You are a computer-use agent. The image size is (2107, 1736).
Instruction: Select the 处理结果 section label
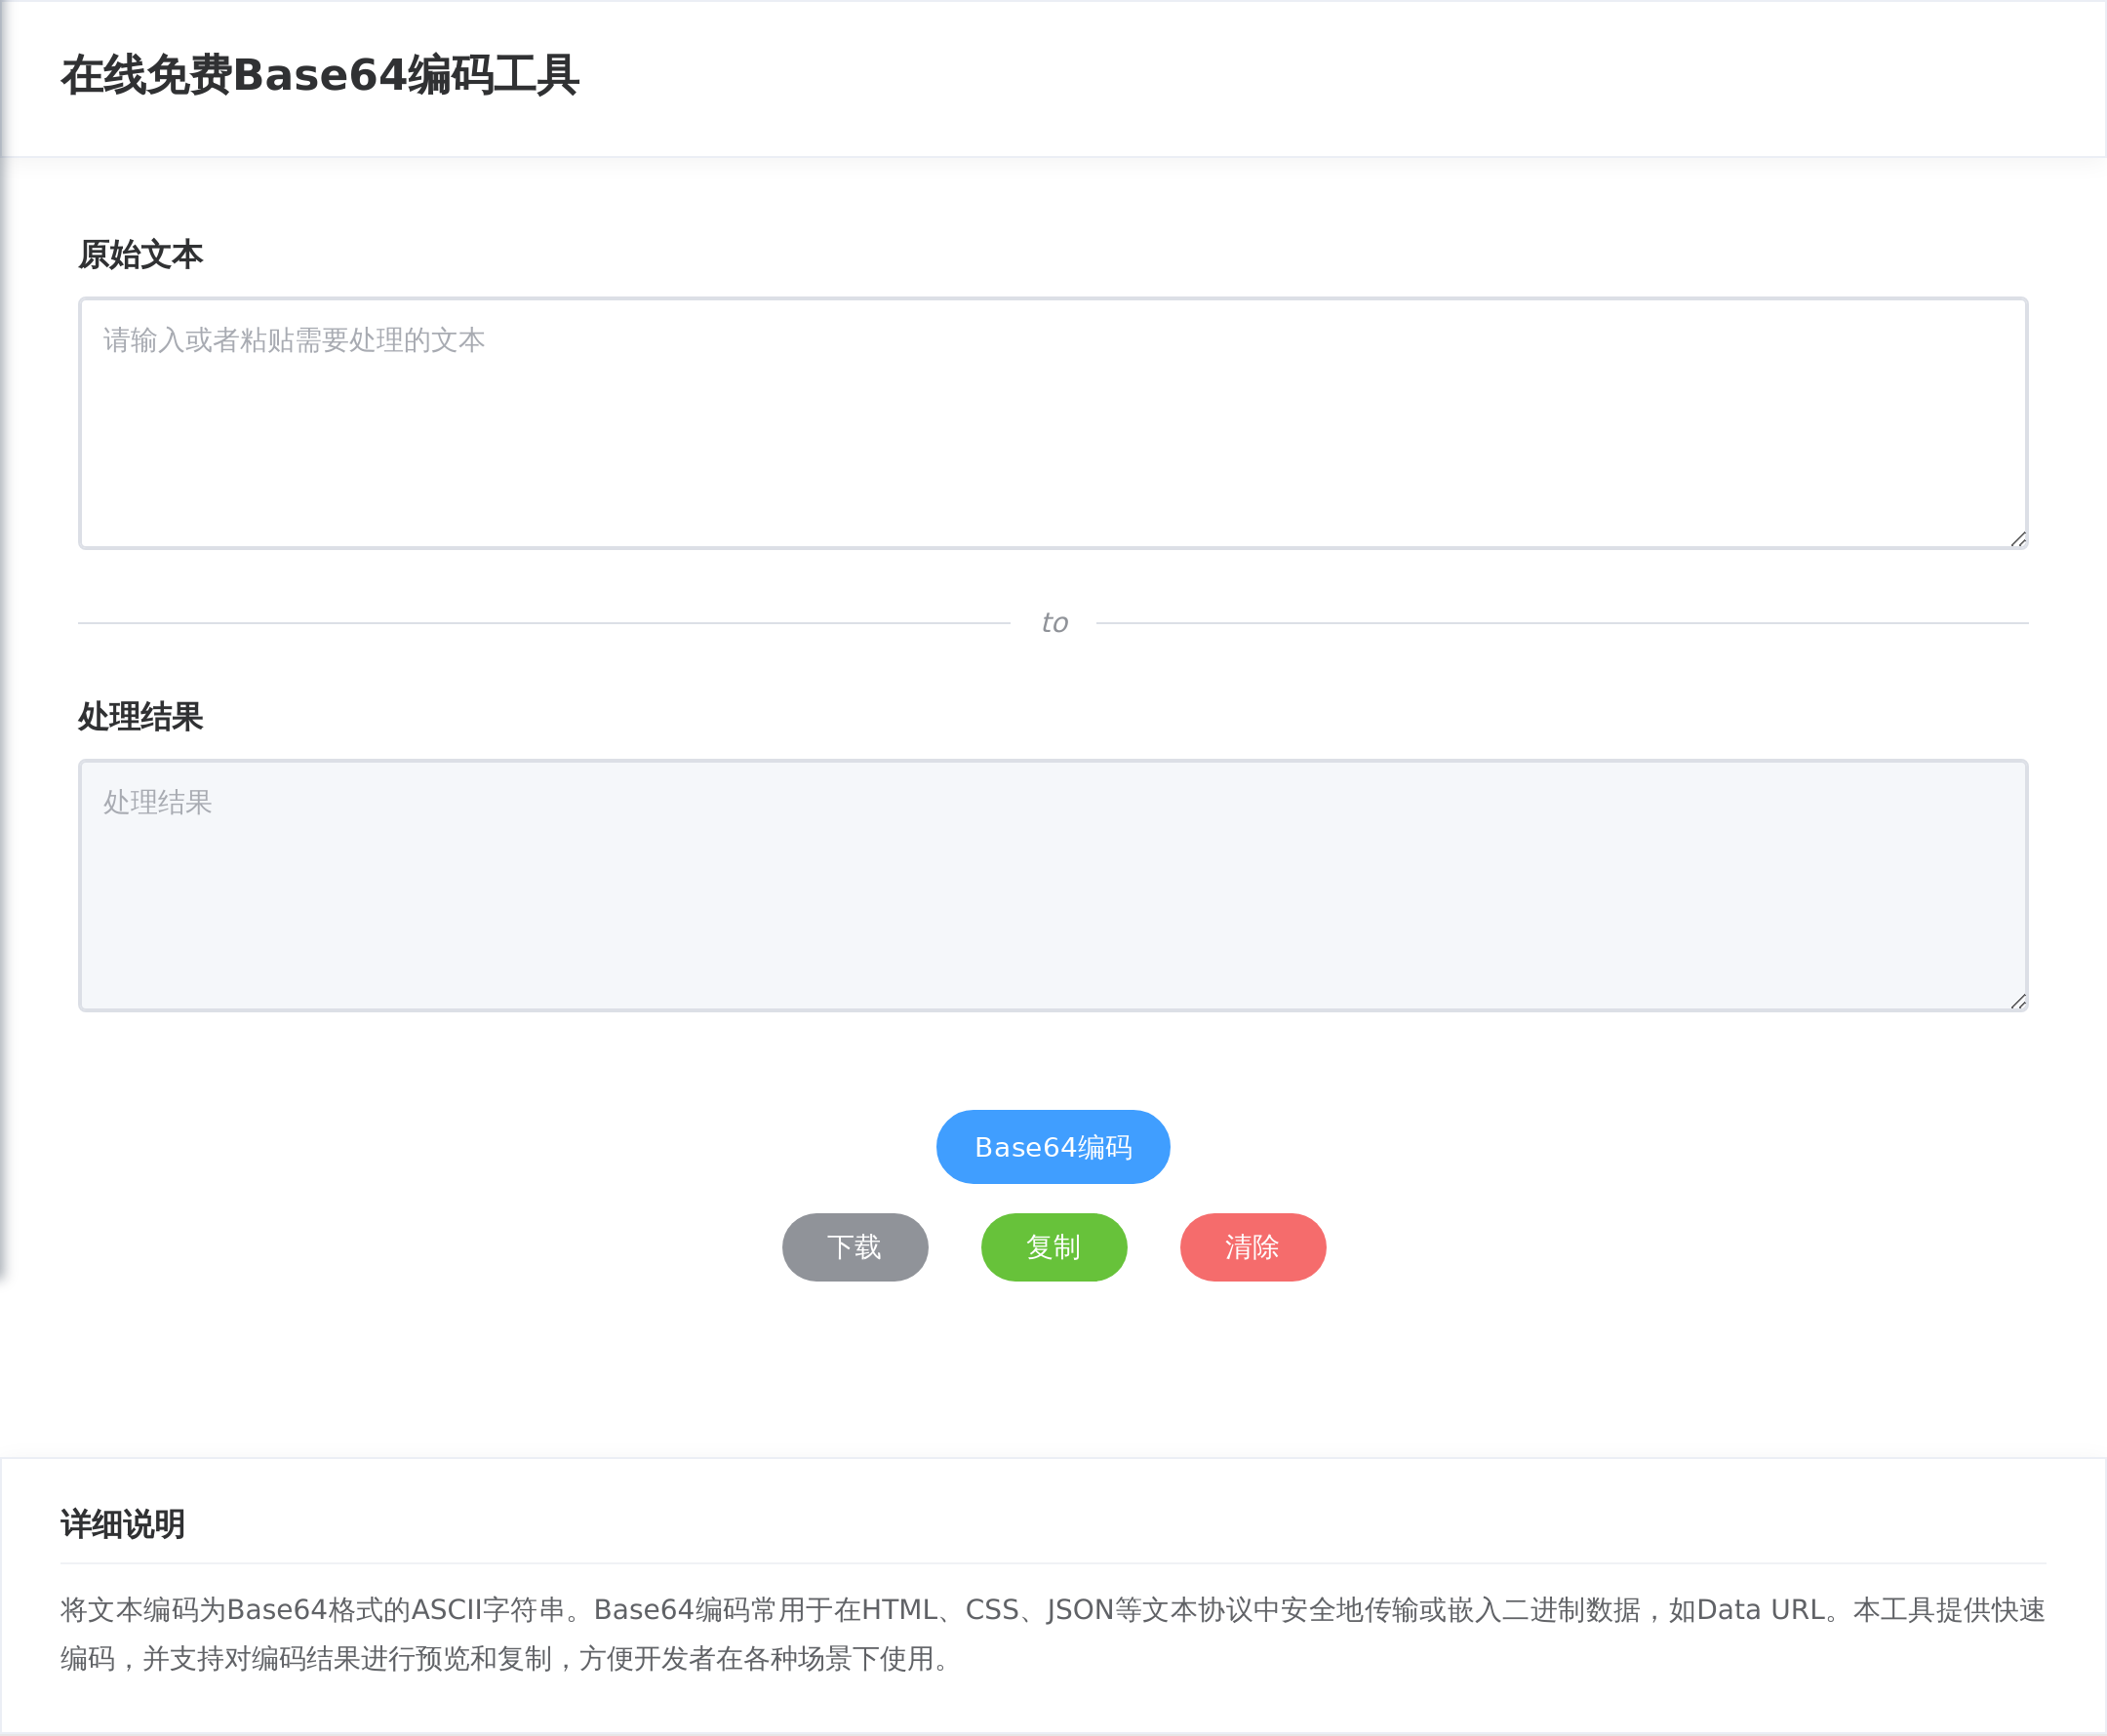coord(139,718)
